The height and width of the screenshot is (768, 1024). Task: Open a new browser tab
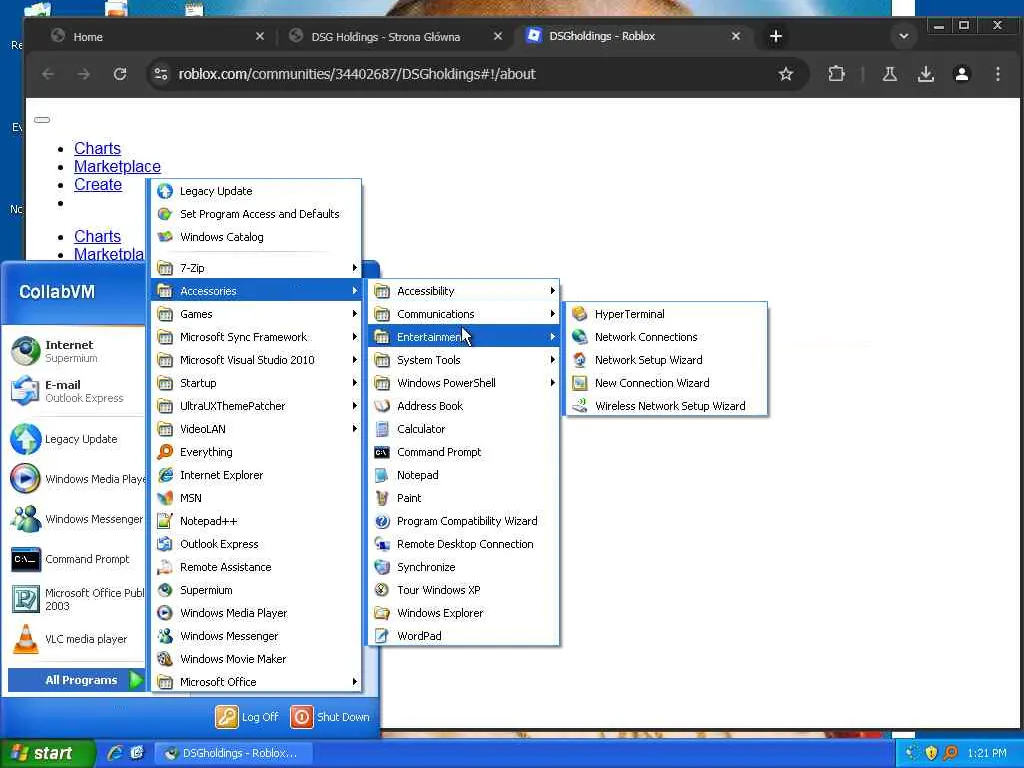tap(775, 37)
